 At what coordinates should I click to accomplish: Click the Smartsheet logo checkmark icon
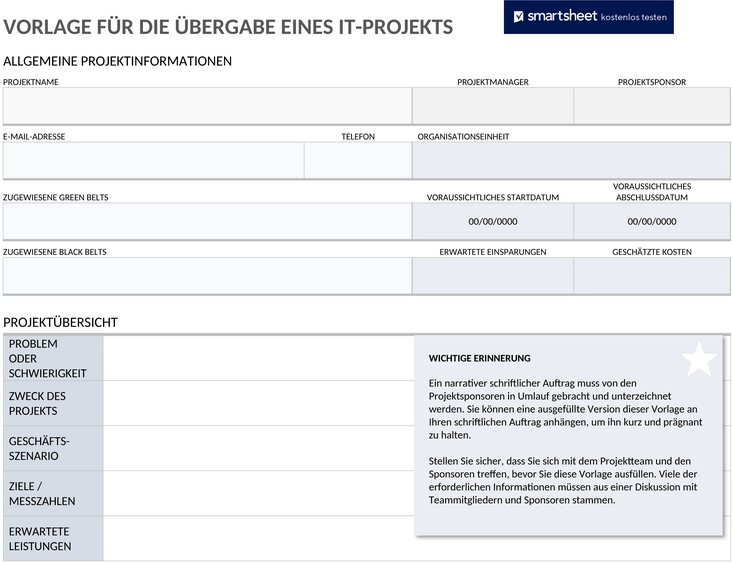518,17
